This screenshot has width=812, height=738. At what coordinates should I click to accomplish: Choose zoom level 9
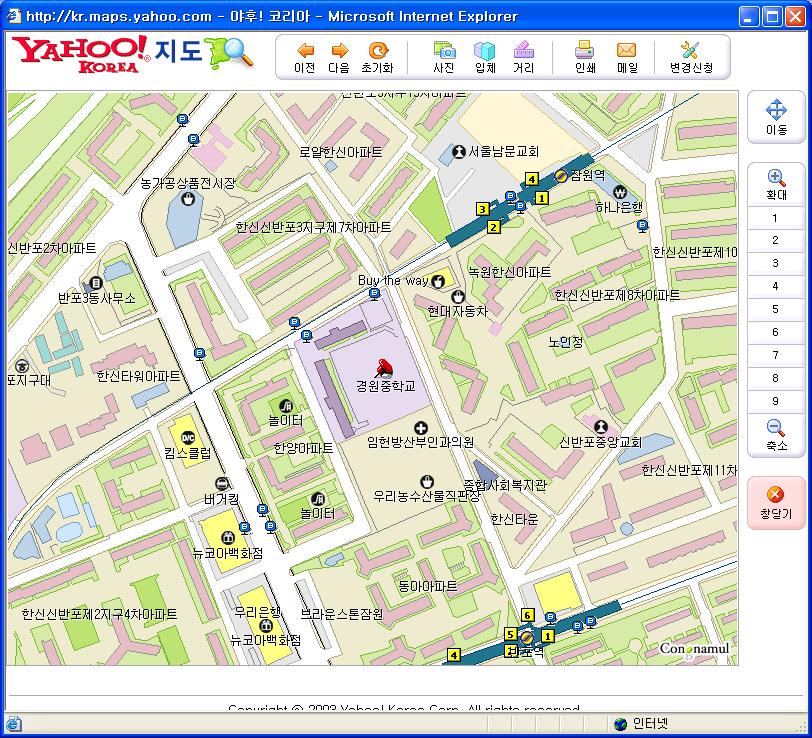(775, 401)
